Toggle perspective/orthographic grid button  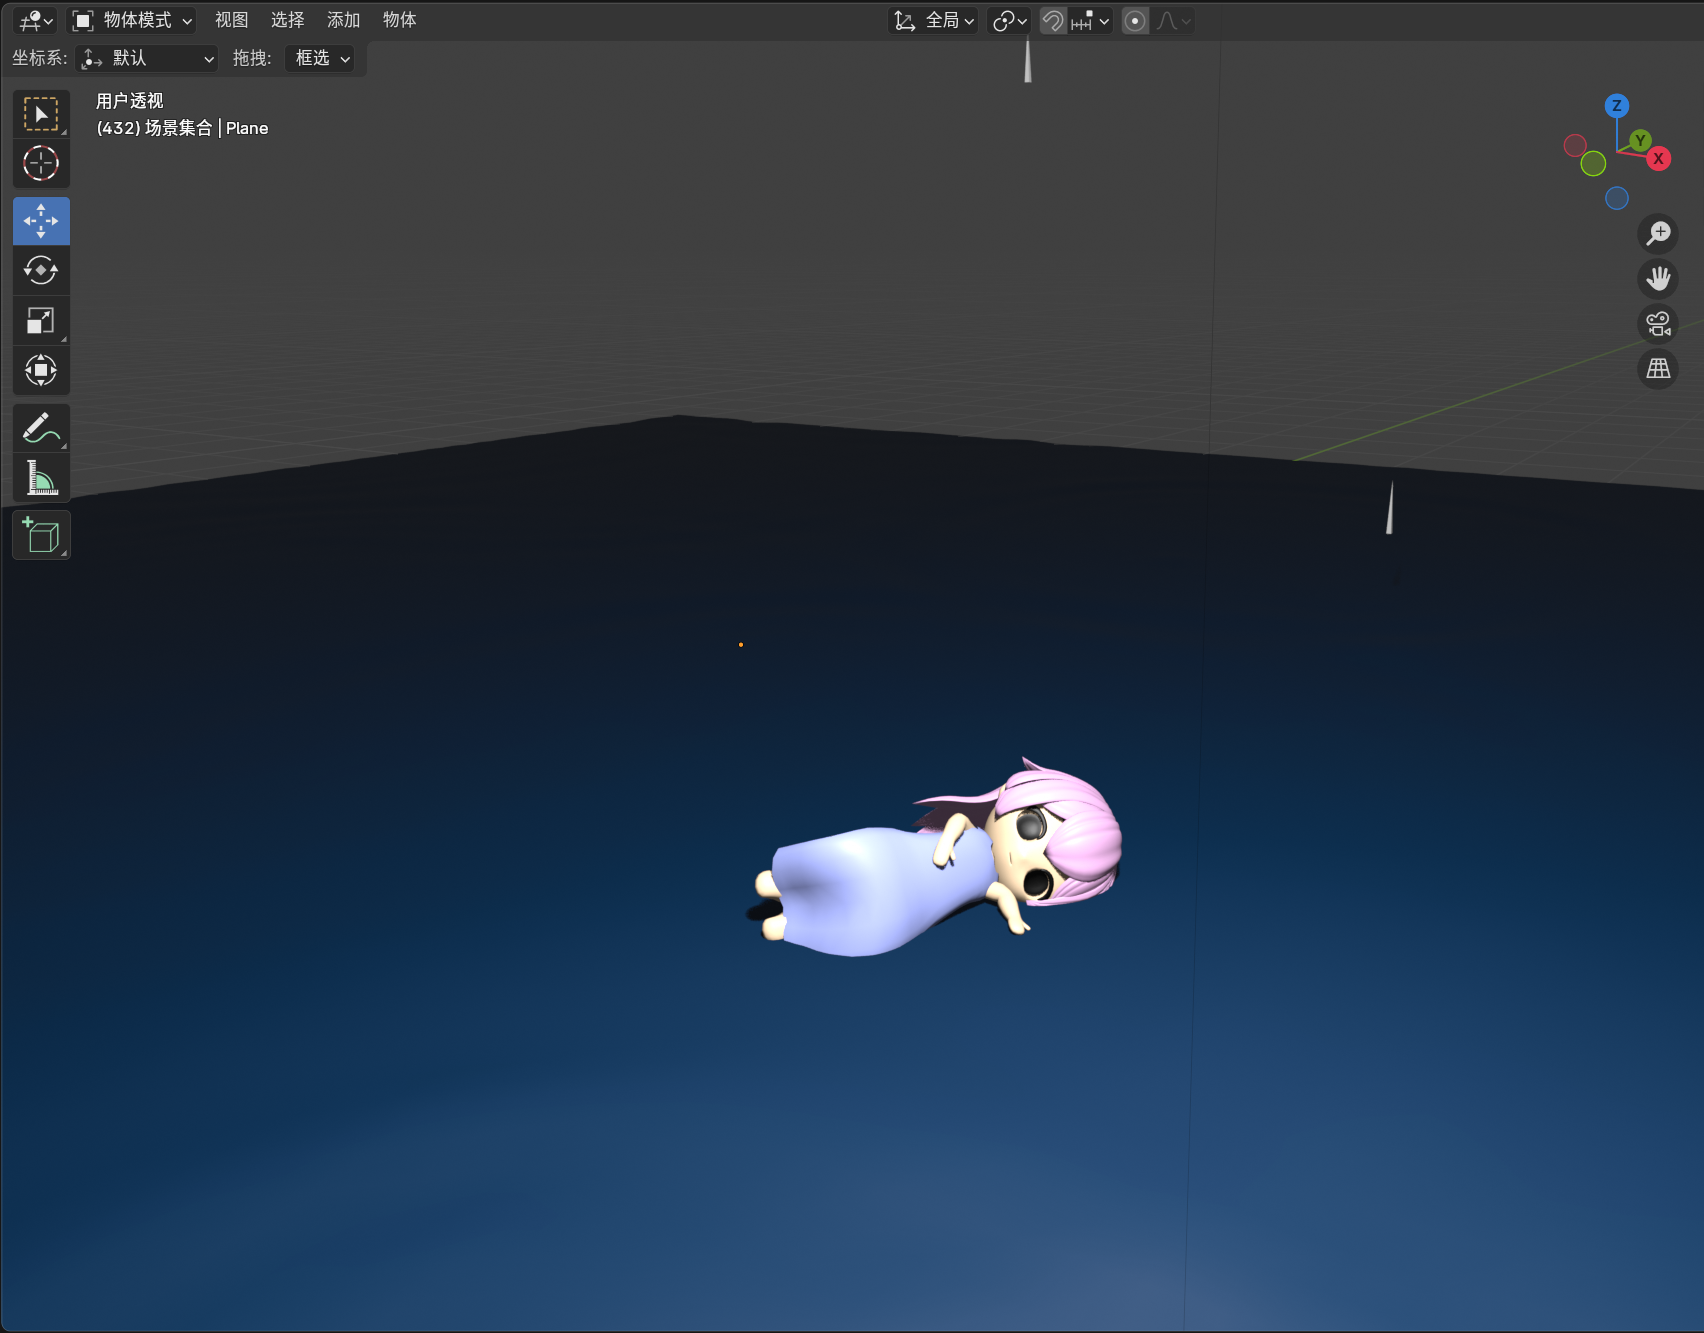[x=1658, y=369]
